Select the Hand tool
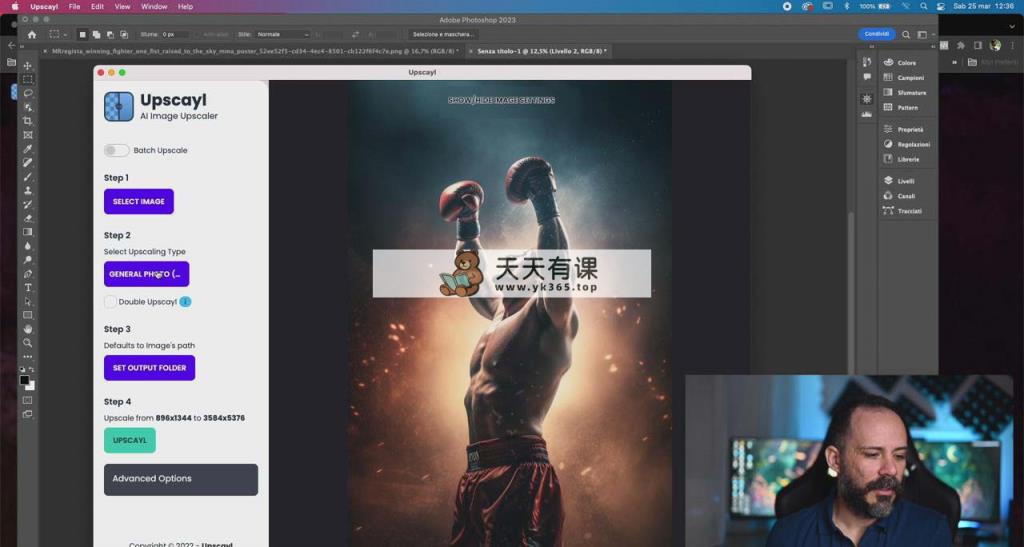The image size is (1024, 547). click(27, 329)
